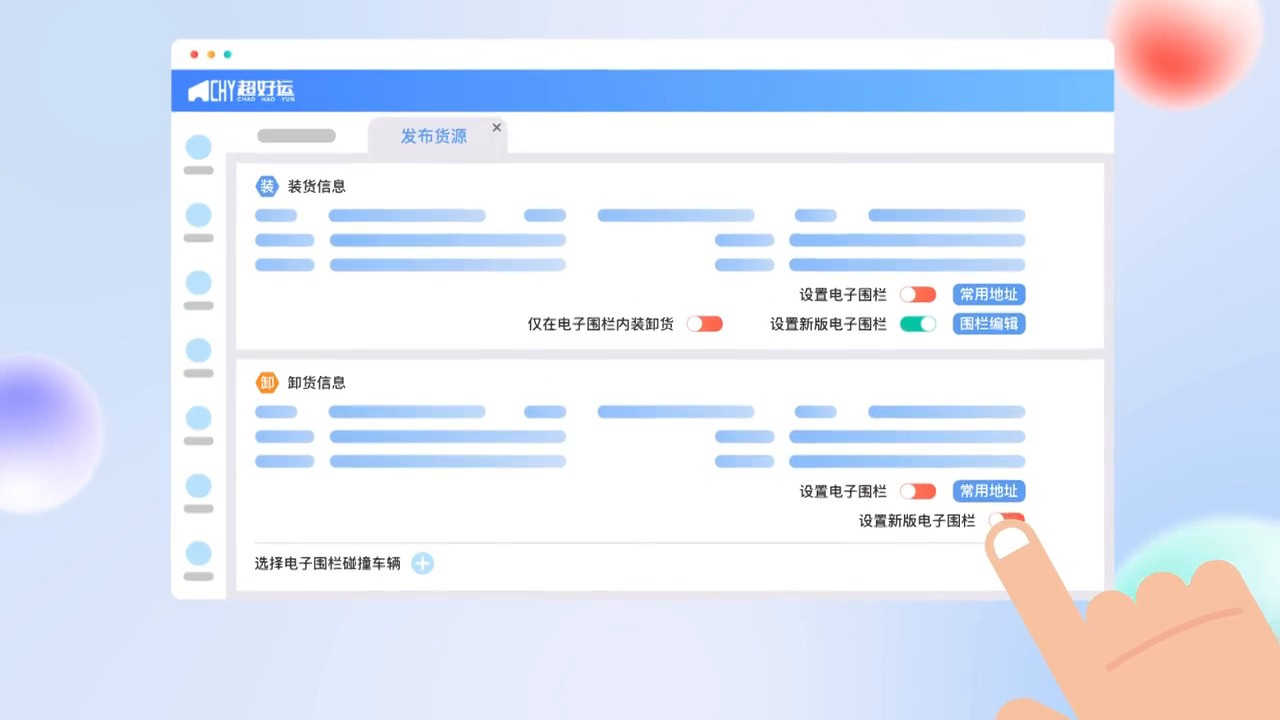Select the bottommost sidebar circle icon
1280x720 pixels.
(x=199, y=553)
